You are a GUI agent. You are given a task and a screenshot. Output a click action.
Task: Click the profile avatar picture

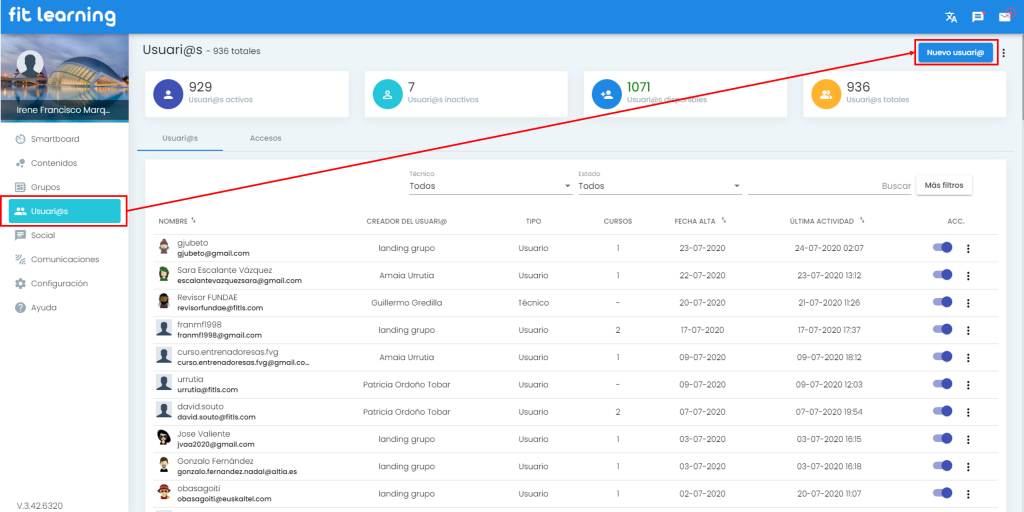(29, 63)
